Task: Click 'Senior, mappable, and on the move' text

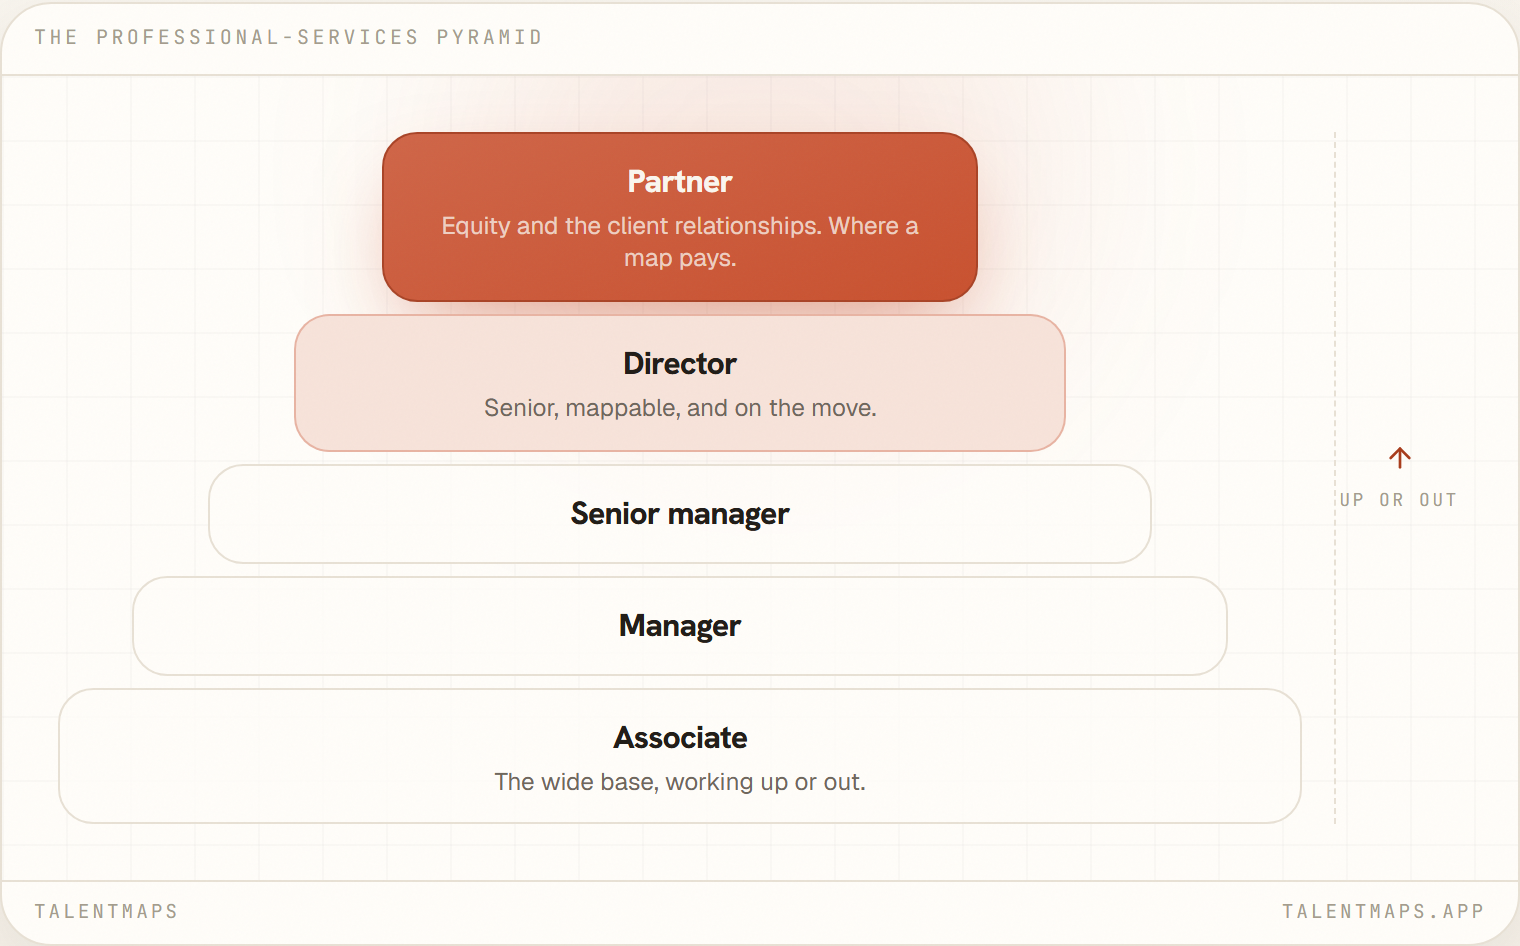Action: tap(680, 408)
